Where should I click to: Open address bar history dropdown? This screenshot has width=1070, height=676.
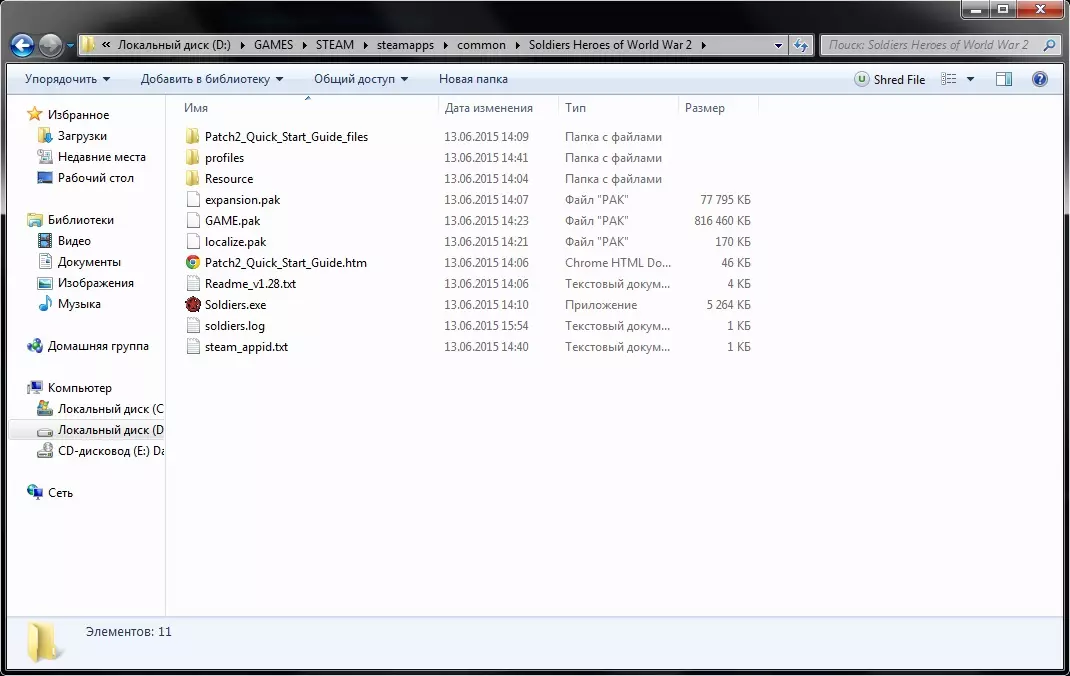[x=778, y=45]
